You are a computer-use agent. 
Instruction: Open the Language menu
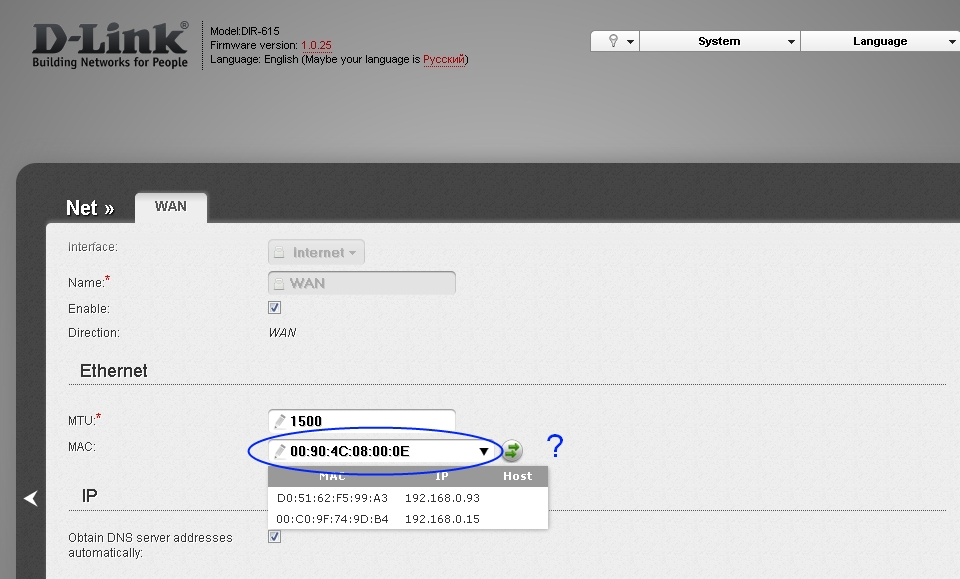click(880, 41)
